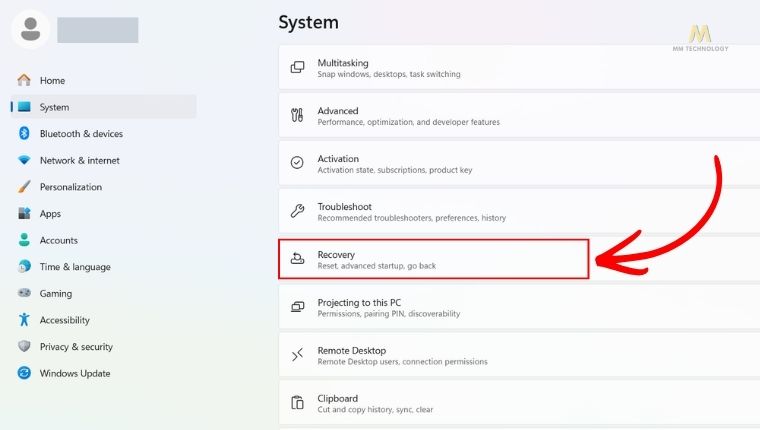Open Time & language settings
760x430 pixels.
[104, 267]
